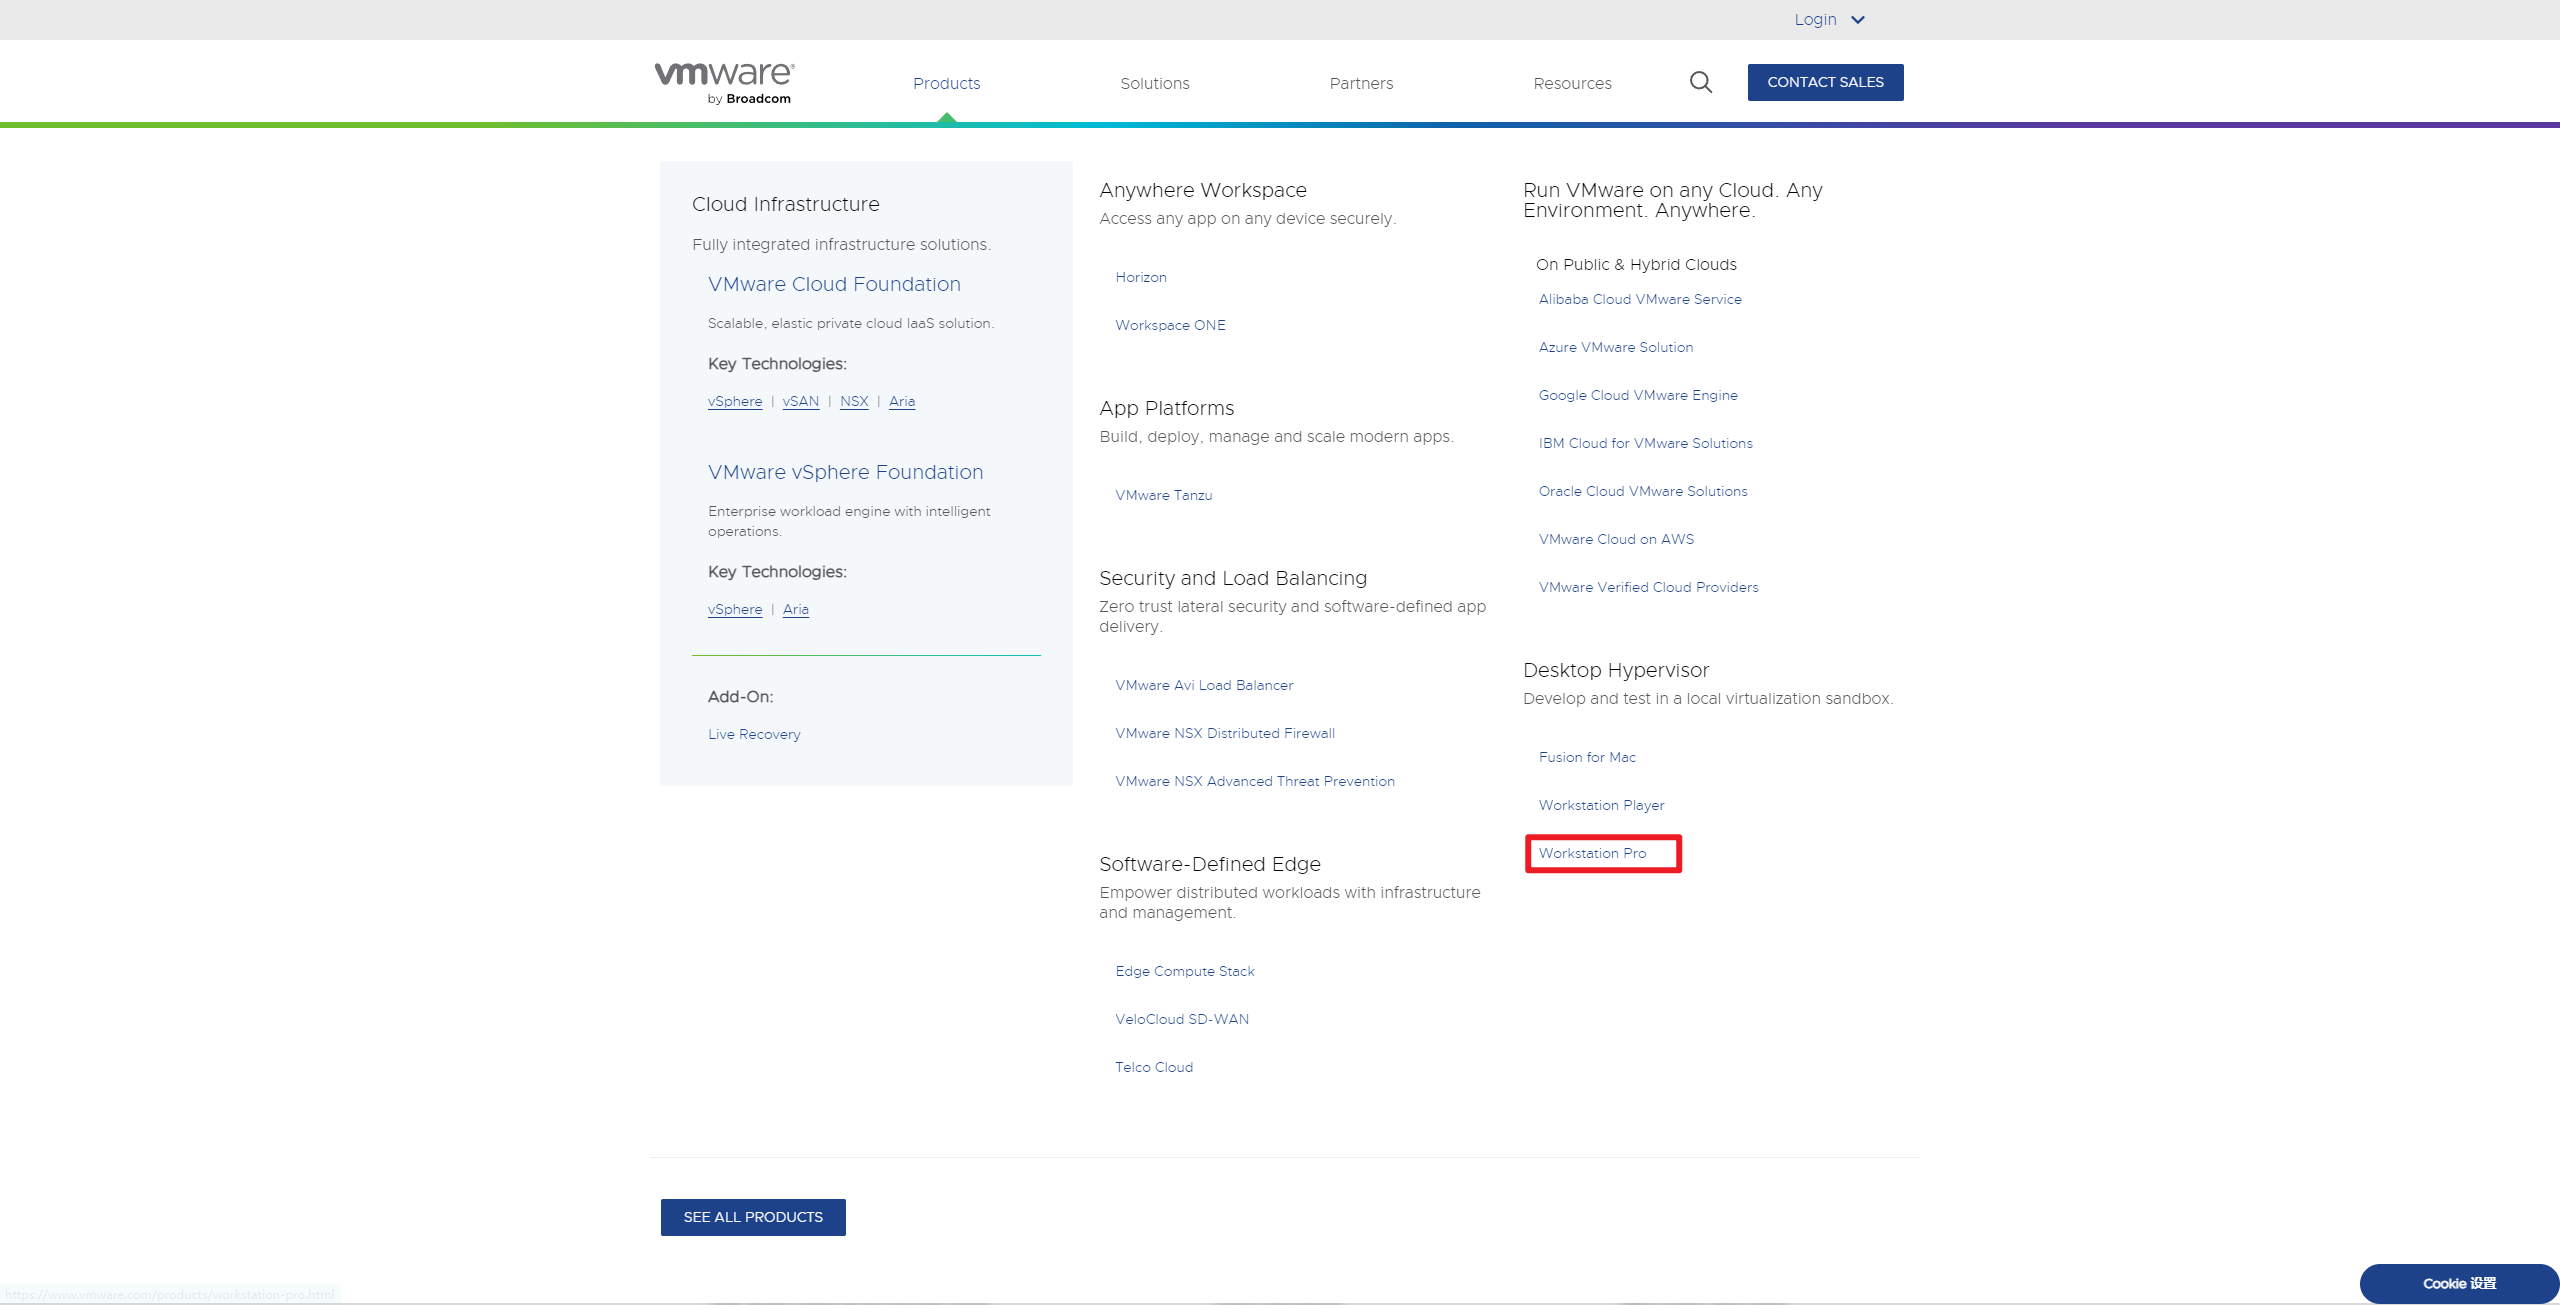Click the App Platforms heading

pos(1166,408)
